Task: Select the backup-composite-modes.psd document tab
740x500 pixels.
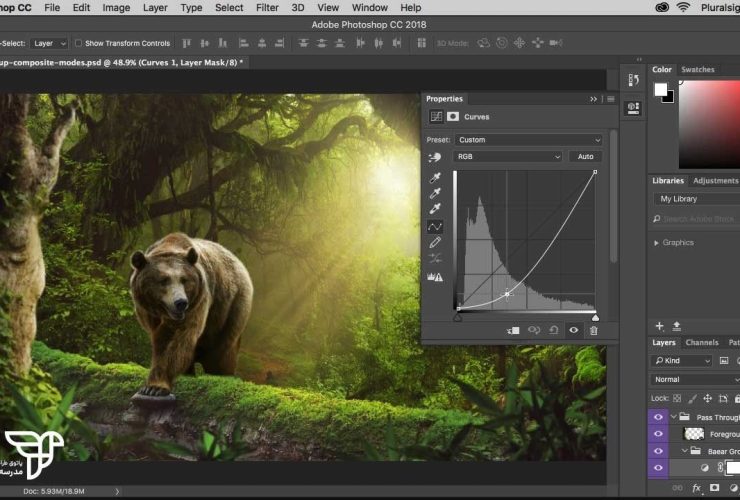Action: pos(122,62)
